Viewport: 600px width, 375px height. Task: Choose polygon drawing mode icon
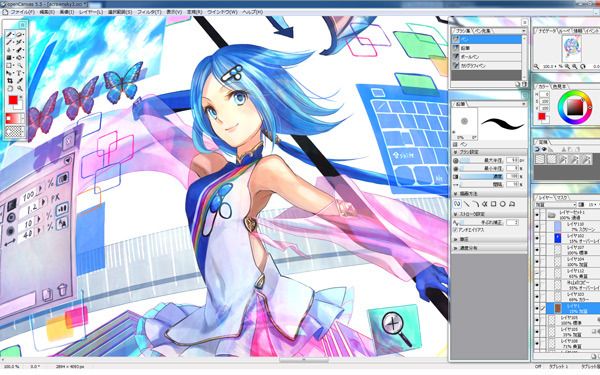(512, 204)
